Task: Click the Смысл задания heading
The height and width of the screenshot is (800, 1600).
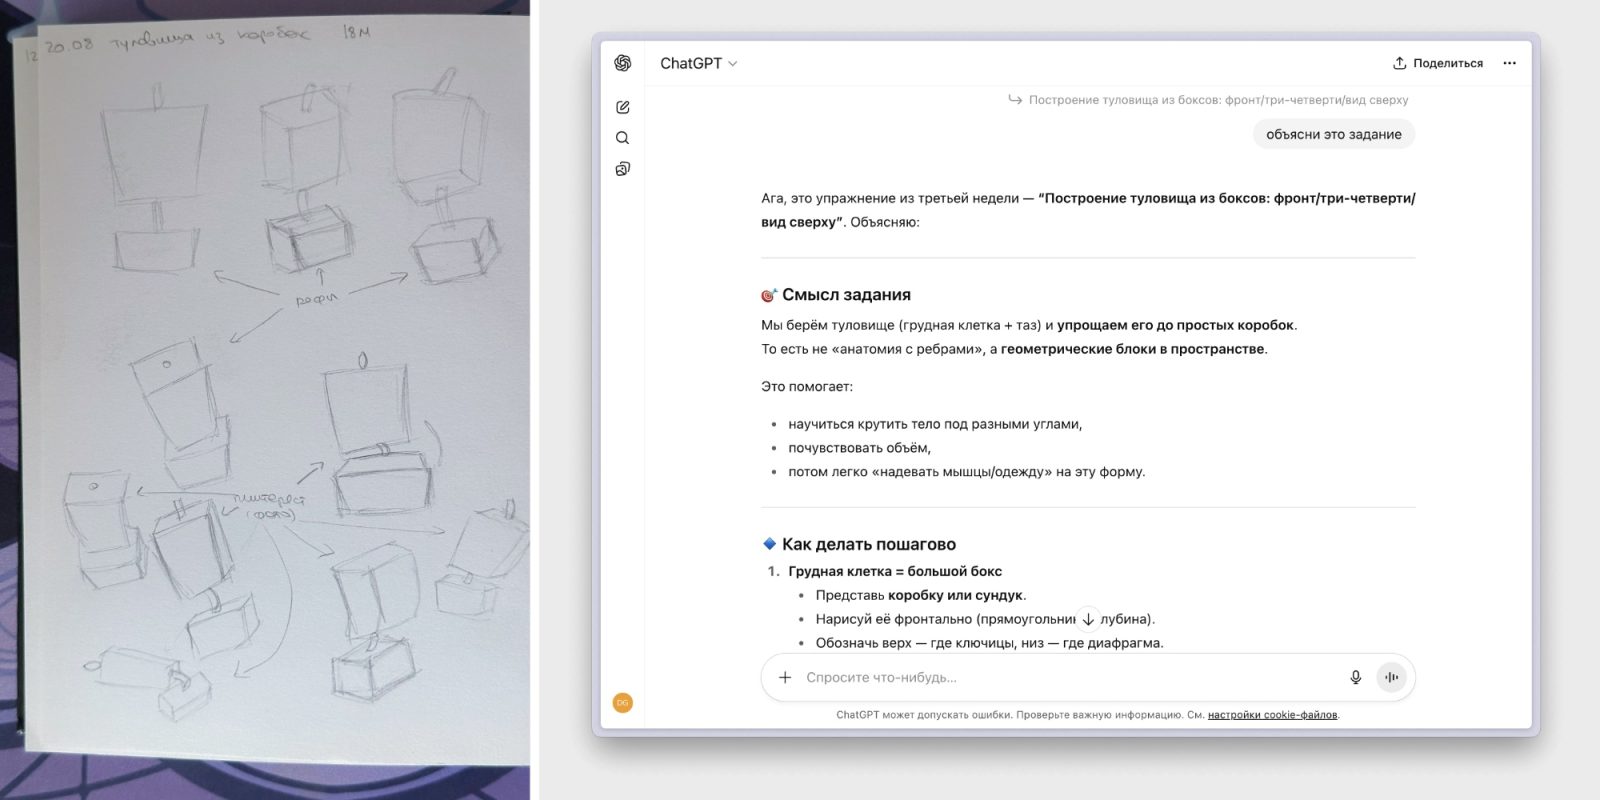Action: pyautogui.click(x=846, y=295)
